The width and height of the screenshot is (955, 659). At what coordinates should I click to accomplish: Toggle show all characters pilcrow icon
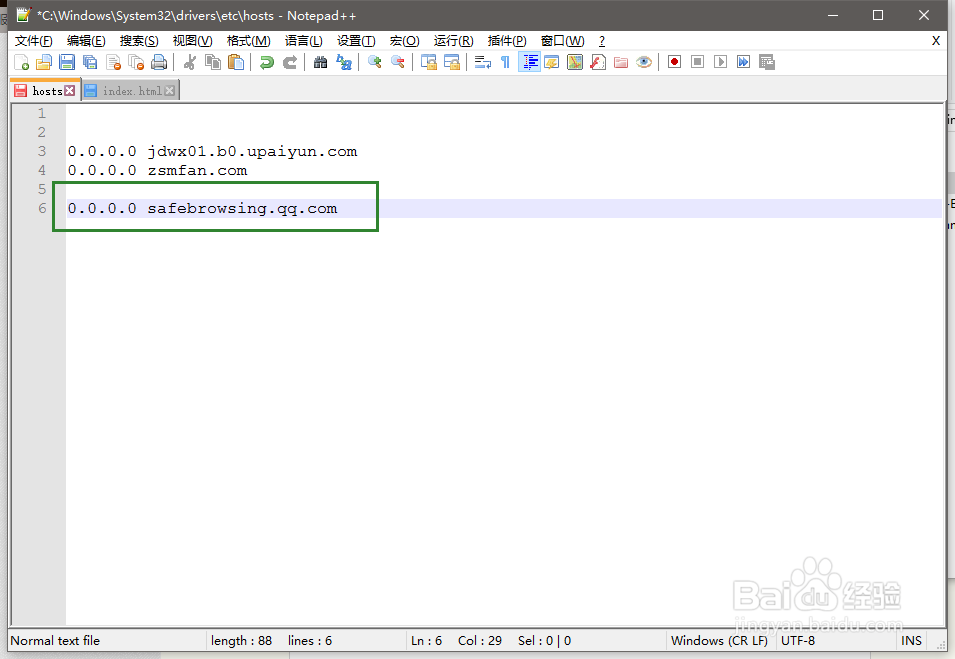point(506,62)
